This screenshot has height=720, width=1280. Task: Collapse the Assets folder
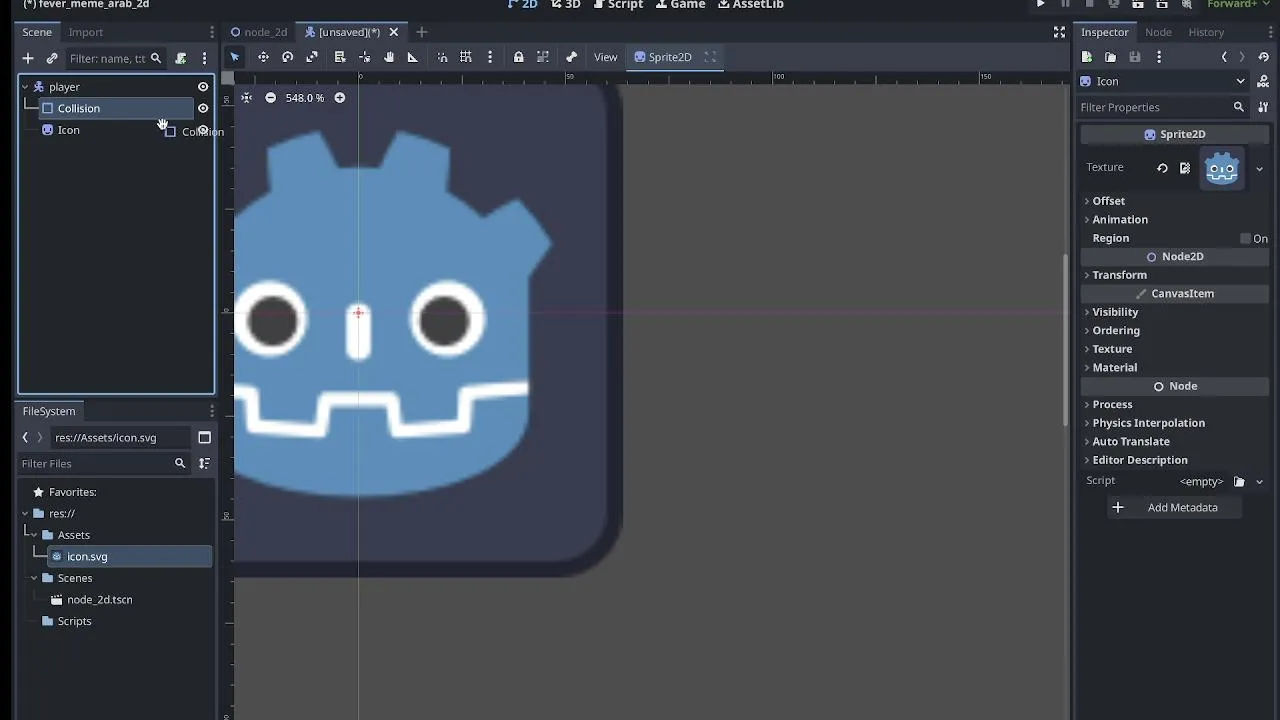[34, 535]
